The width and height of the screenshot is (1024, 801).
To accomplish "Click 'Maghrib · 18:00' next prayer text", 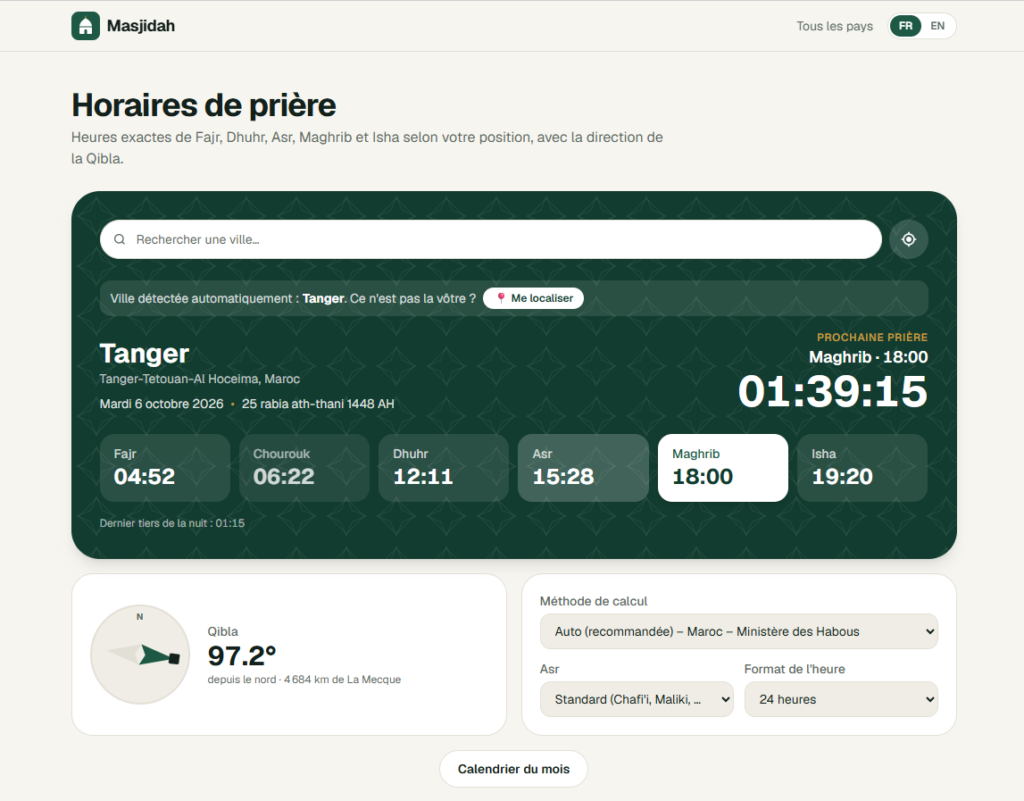I will tap(868, 357).
